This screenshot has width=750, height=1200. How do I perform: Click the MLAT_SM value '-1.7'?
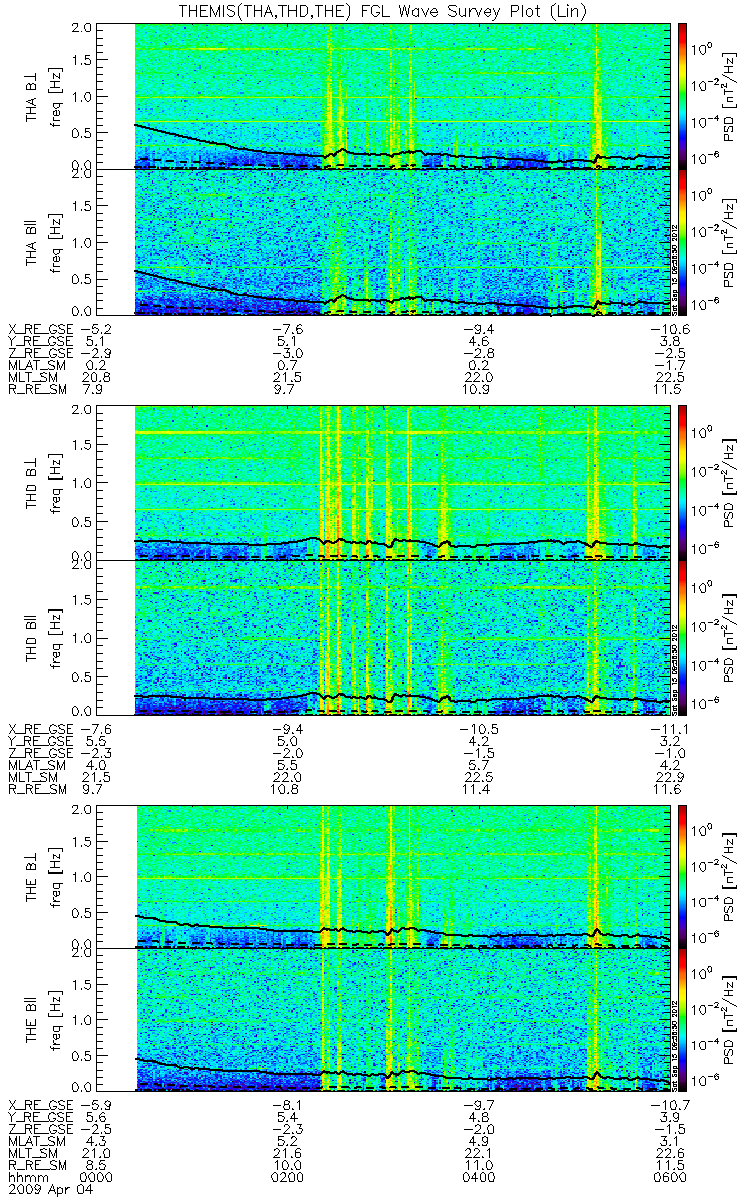pyautogui.click(x=672, y=367)
